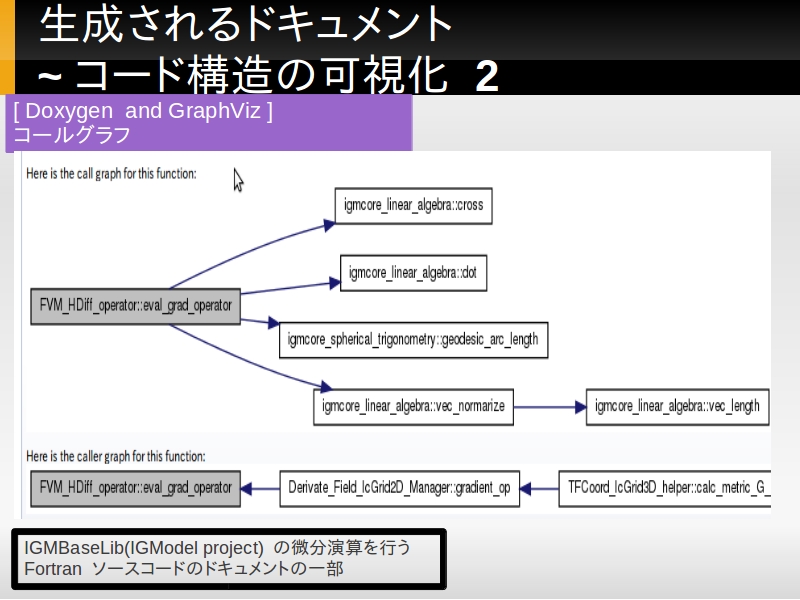The height and width of the screenshot is (600, 800).
Task: Click the TFCoord_IcGrid3D_helper::calc_metric_G_ node
Action: point(664,488)
